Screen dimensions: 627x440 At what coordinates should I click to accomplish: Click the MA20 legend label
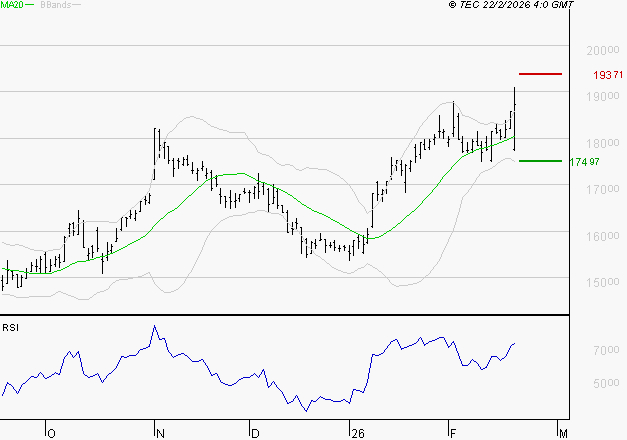(12, 5)
